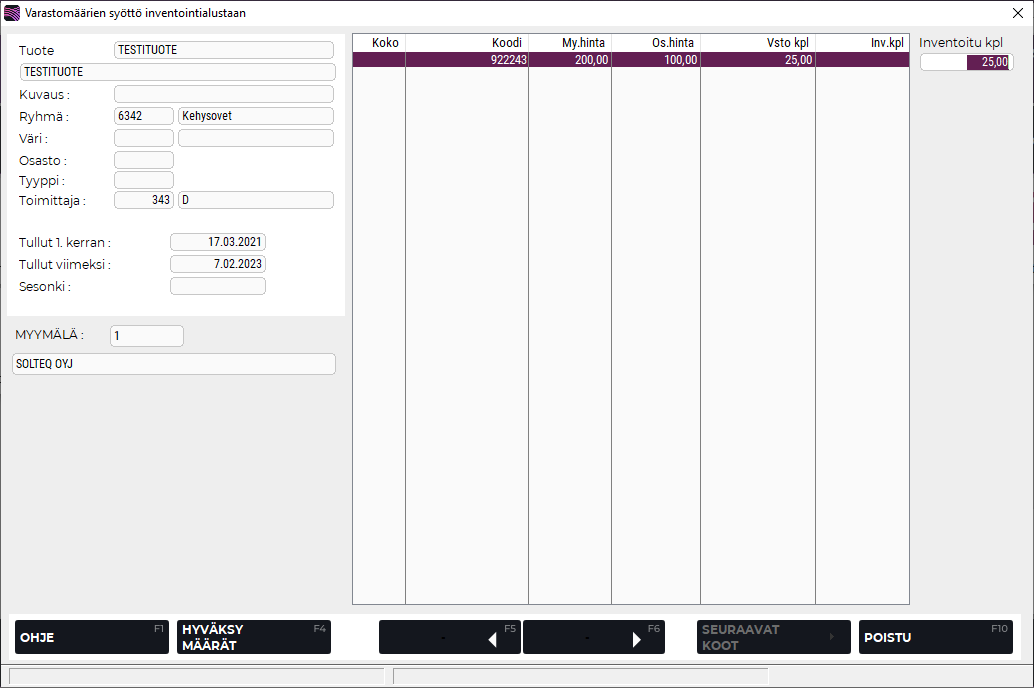Click the Kuvaus description field
The image size is (1034, 688).
[224, 94]
